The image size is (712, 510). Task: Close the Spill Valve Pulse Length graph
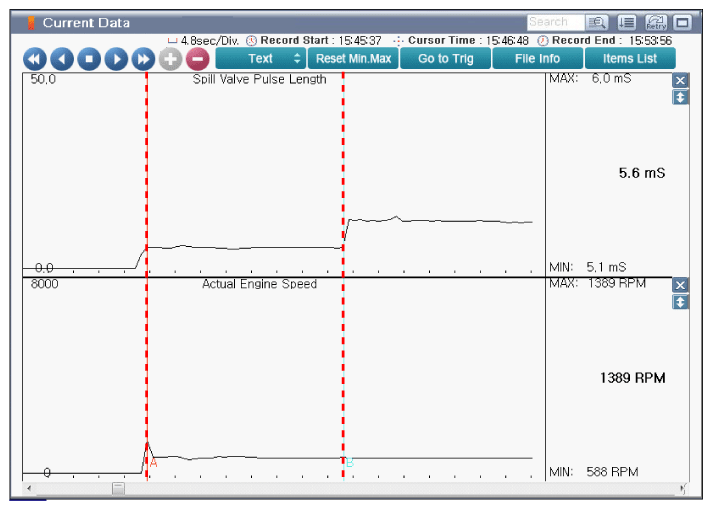[x=681, y=81]
